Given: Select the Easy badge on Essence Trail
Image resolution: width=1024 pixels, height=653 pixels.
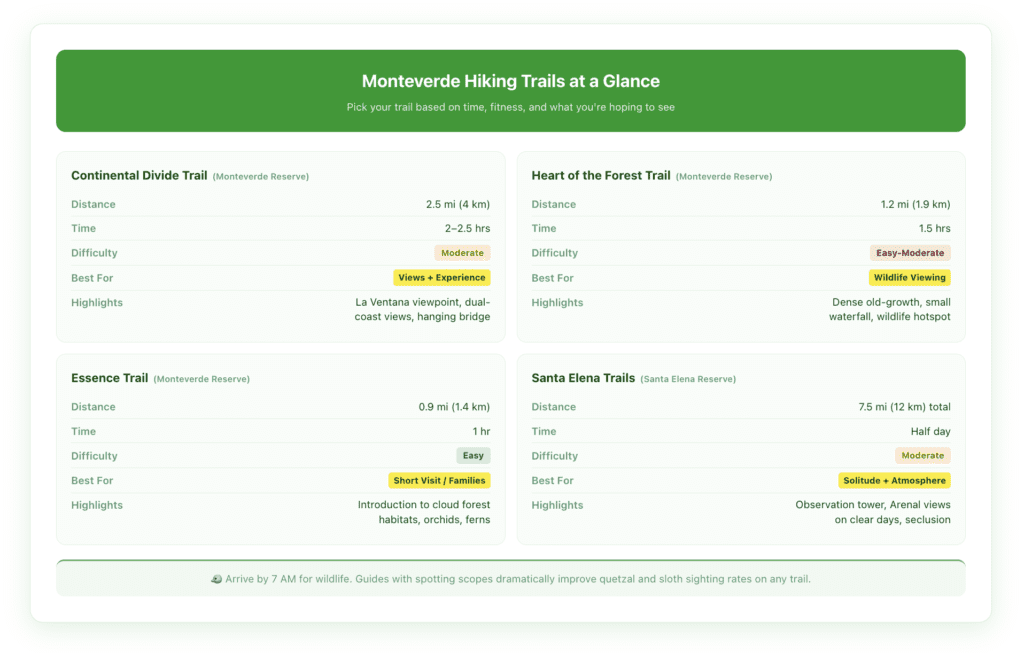Looking at the screenshot, I should pos(472,455).
